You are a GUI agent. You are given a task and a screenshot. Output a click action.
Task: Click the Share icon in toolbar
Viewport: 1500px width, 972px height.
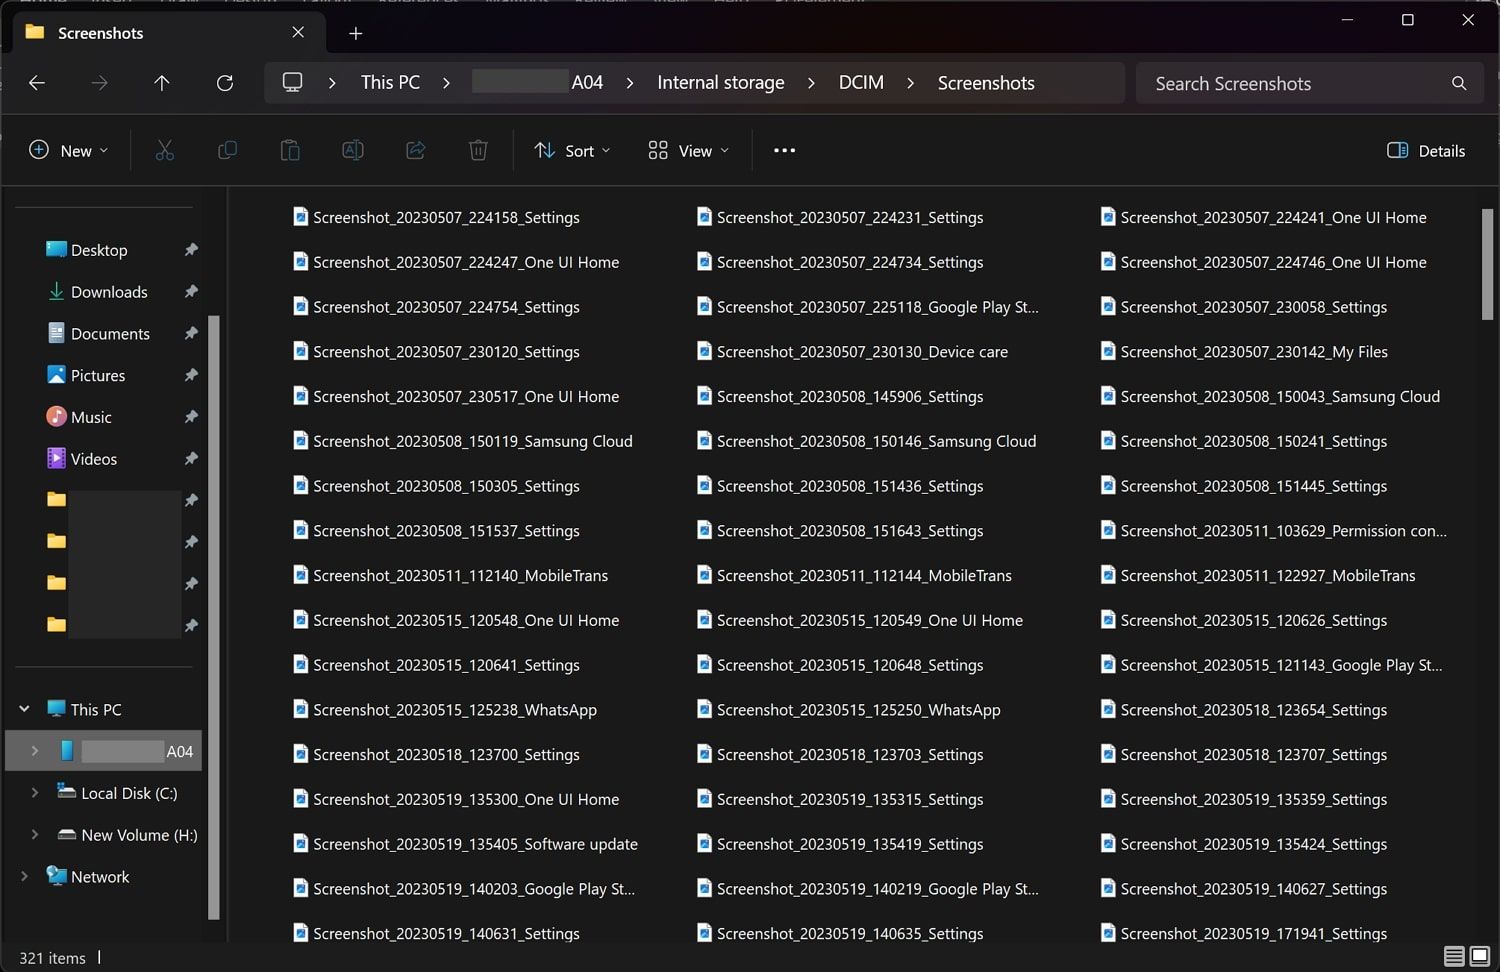click(x=415, y=151)
